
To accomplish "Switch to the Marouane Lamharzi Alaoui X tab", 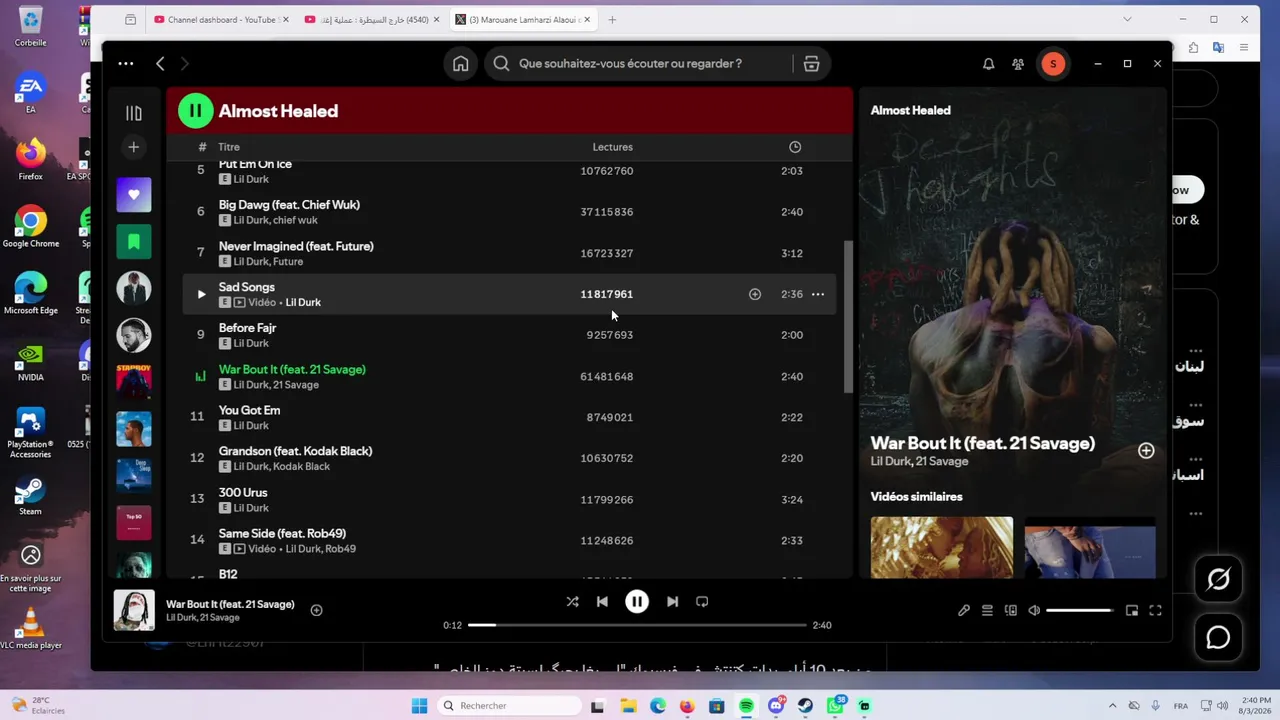I will 525,19.
